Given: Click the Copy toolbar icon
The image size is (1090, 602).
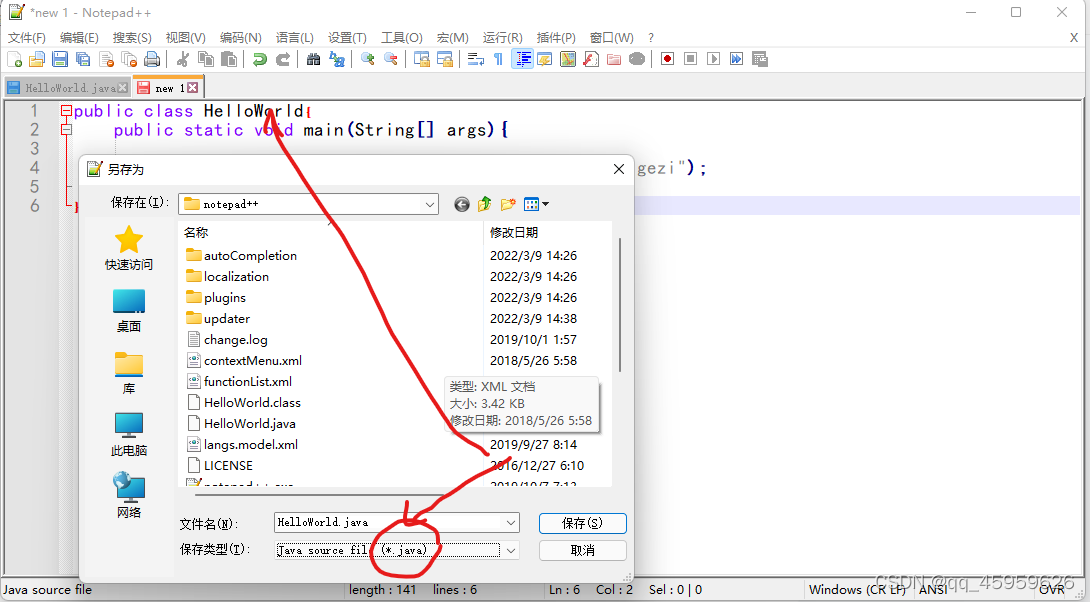Looking at the screenshot, I should click(206, 59).
